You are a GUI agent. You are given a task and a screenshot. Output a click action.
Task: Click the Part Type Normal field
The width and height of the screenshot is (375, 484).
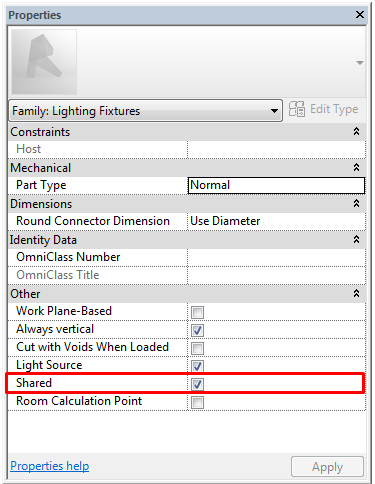click(276, 185)
